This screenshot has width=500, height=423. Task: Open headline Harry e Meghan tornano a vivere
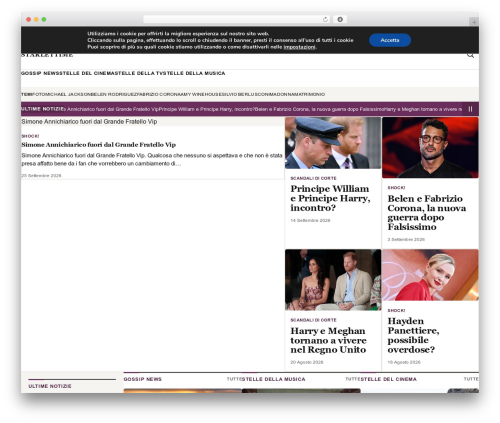[x=328, y=340]
